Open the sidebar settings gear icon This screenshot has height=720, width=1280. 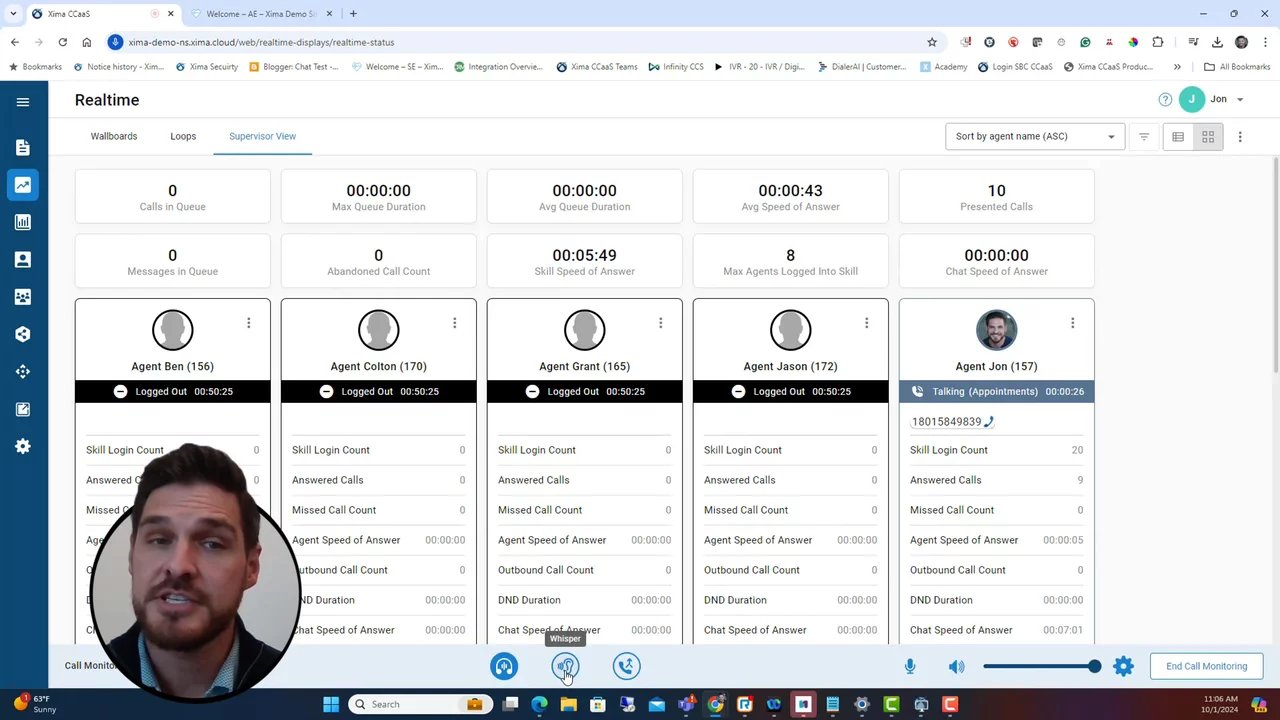[23, 447]
